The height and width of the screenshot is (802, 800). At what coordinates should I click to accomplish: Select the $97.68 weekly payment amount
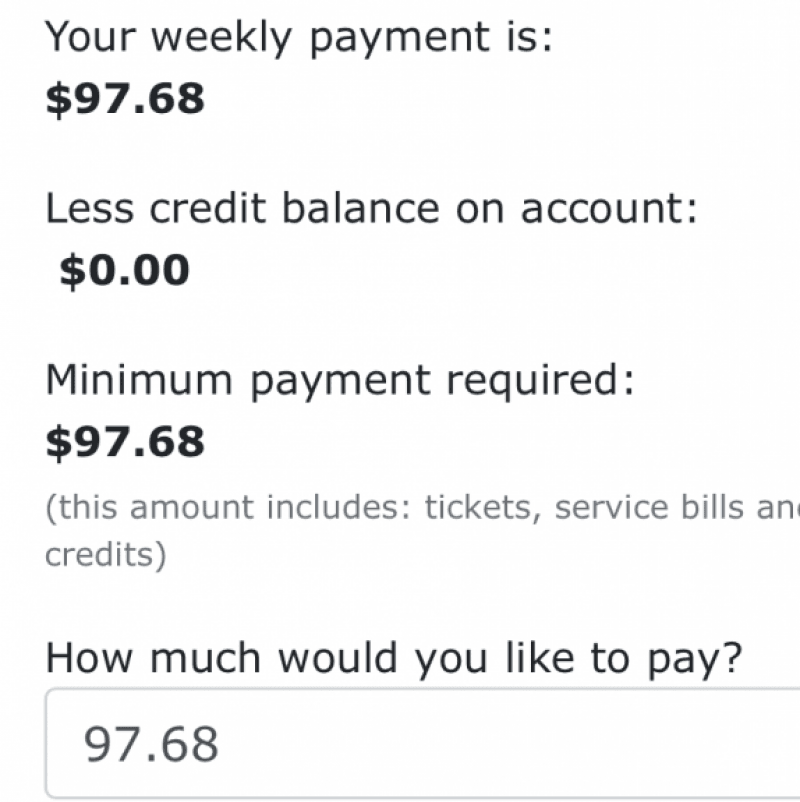[125, 99]
